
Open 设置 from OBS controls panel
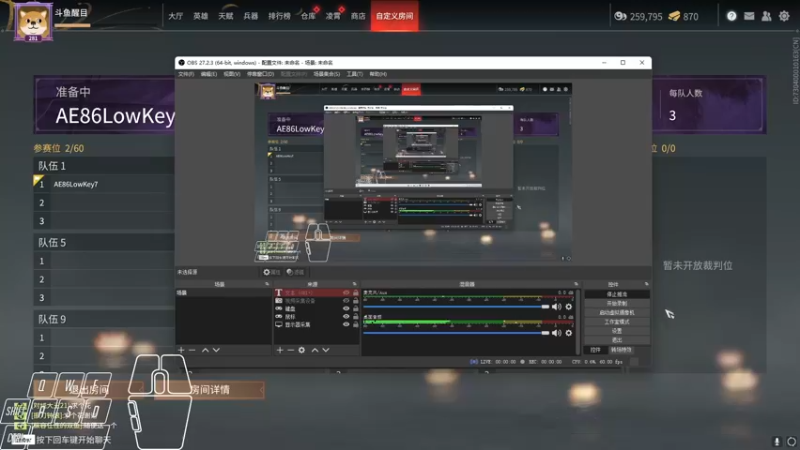click(x=617, y=331)
